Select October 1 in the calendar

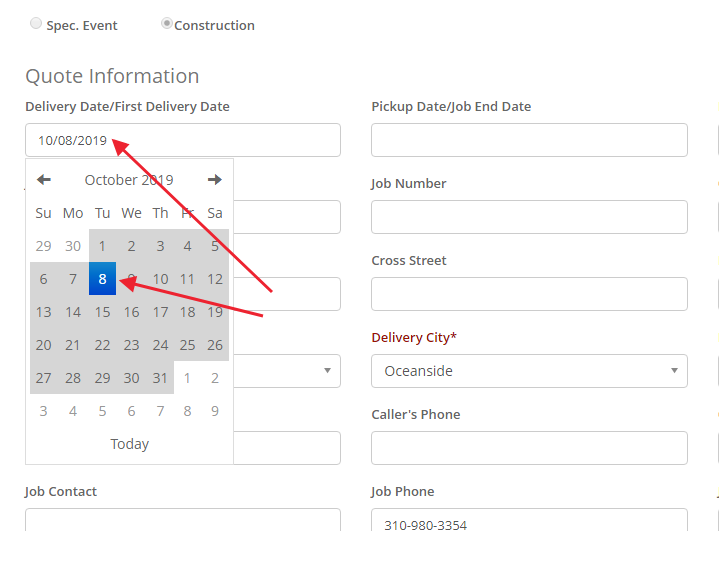(x=102, y=246)
